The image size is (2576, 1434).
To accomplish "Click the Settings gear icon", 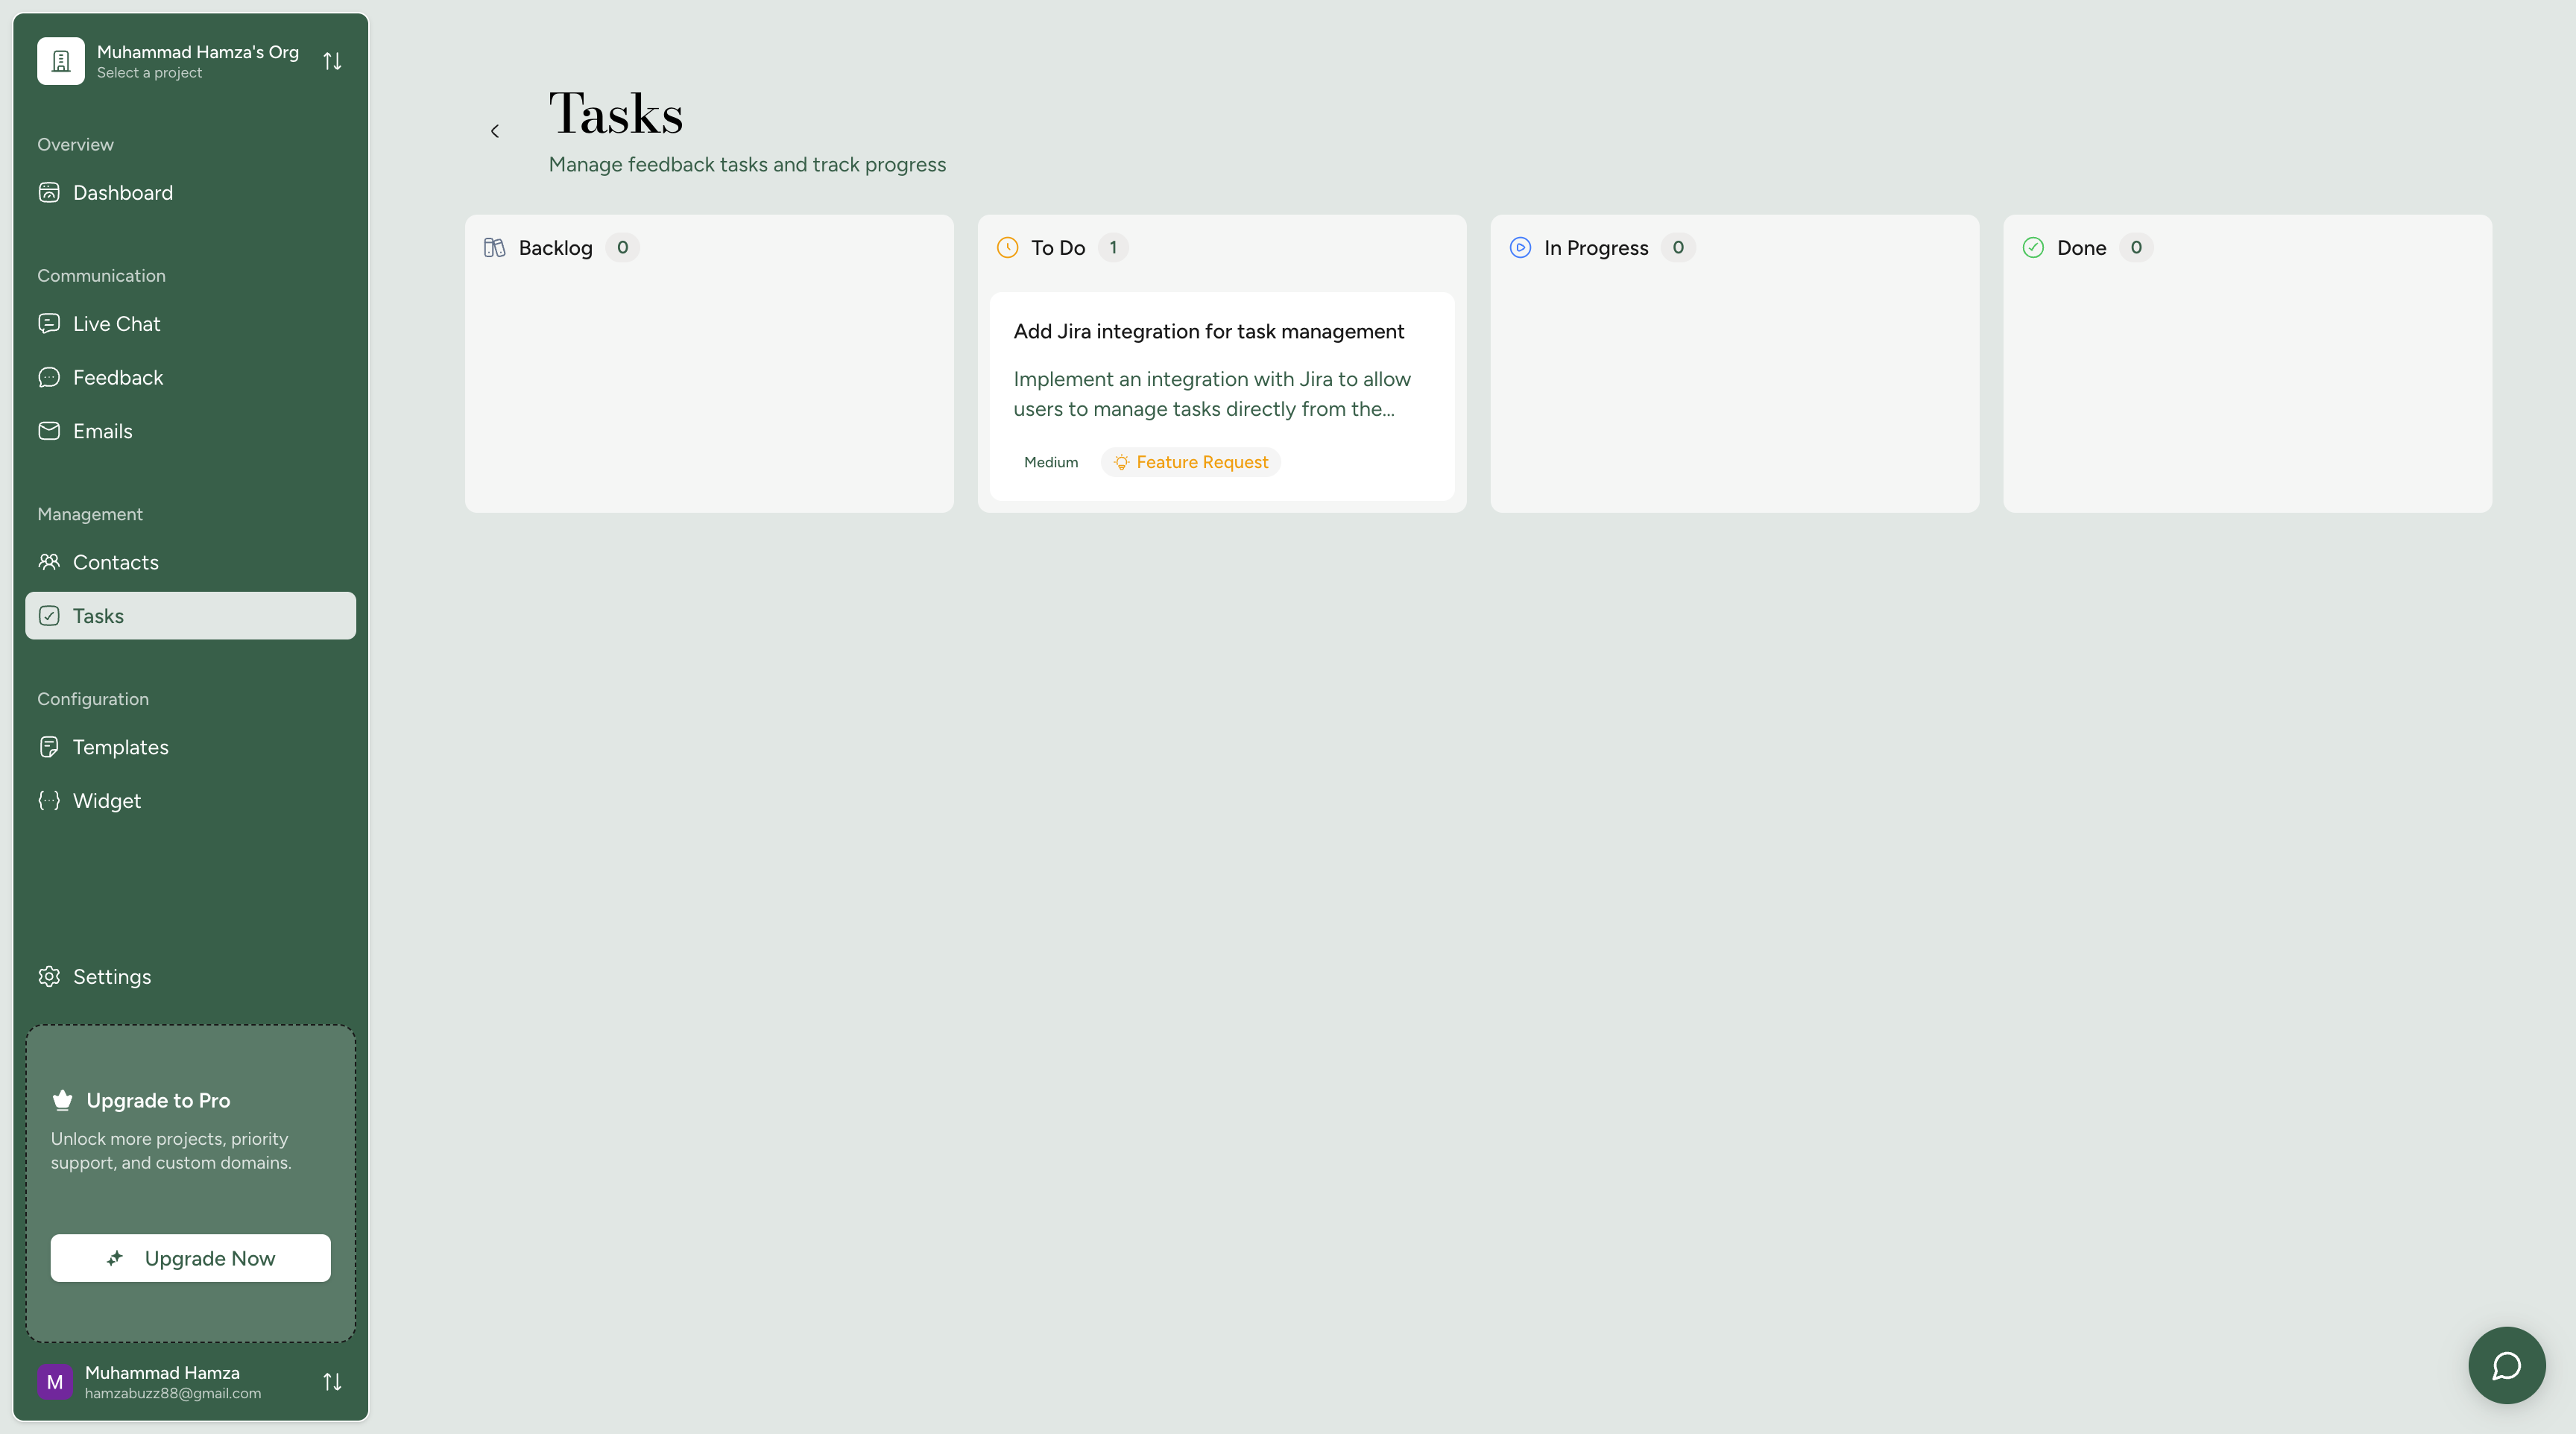I will click(49, 976).
